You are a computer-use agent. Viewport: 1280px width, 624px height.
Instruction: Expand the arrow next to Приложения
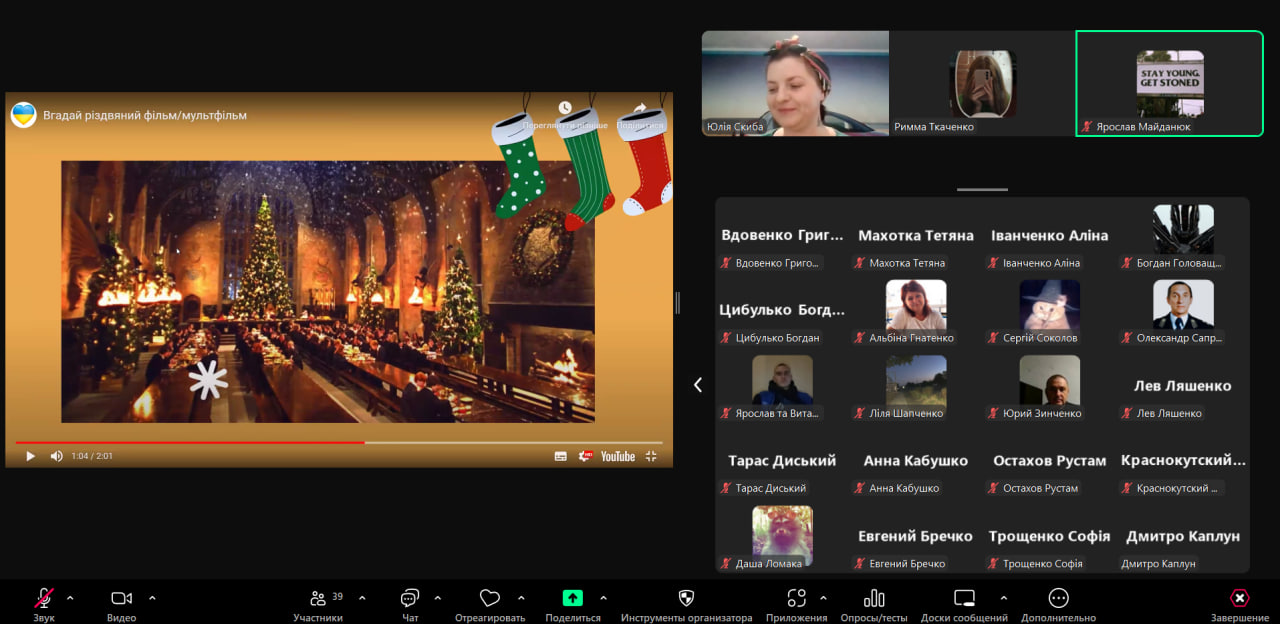[x=823, y=598]
